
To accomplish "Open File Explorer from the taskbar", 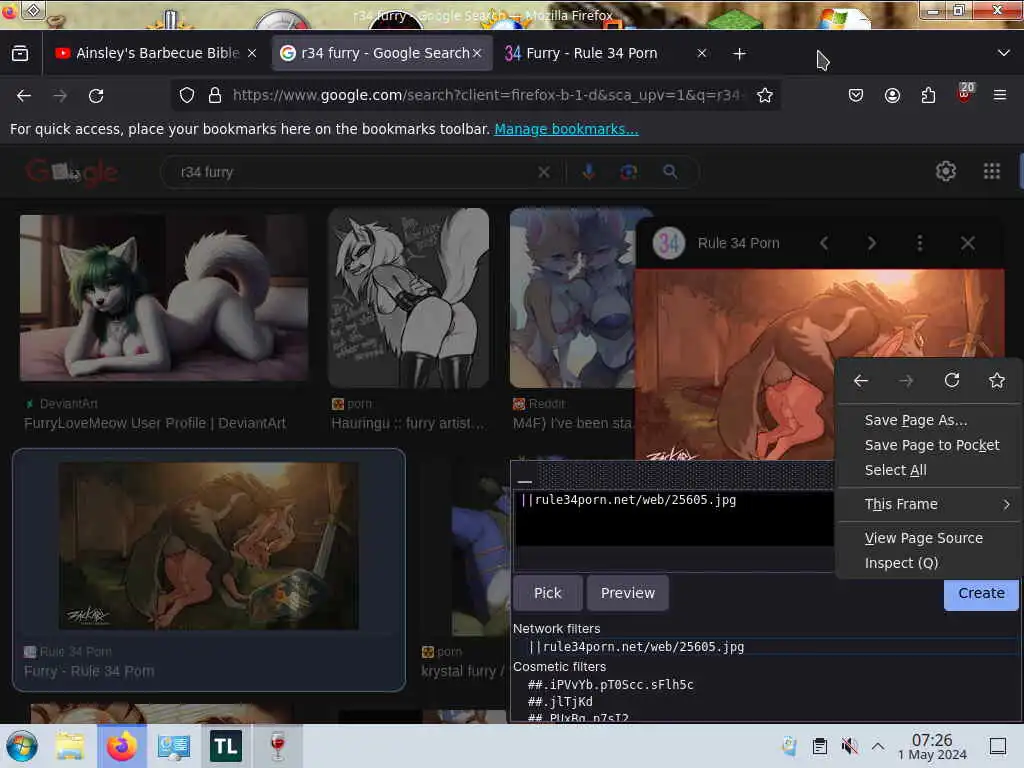I will coord(69,746).
